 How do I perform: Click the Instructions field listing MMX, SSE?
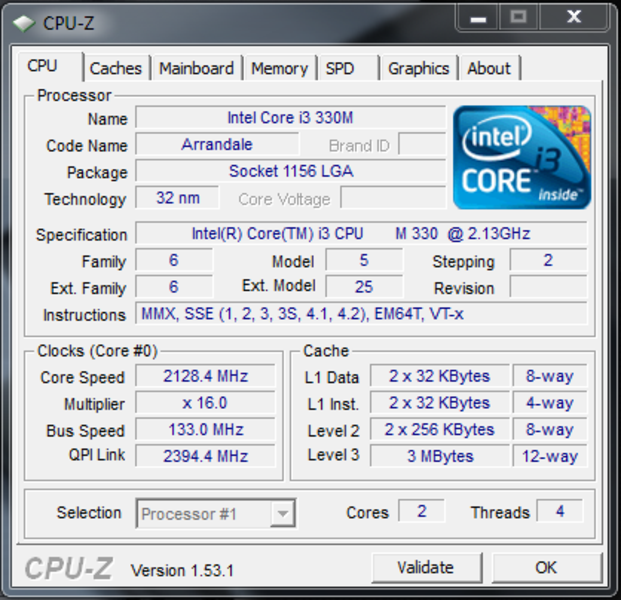click(x=361, y=314)
